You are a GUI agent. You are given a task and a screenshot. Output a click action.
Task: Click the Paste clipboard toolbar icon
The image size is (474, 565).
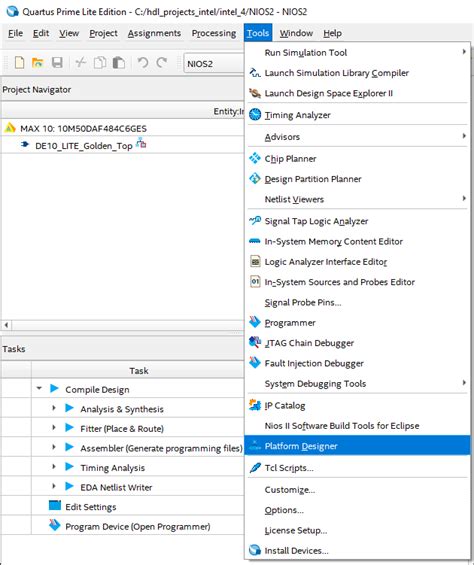pyautogui.click(x=119, y=63)
